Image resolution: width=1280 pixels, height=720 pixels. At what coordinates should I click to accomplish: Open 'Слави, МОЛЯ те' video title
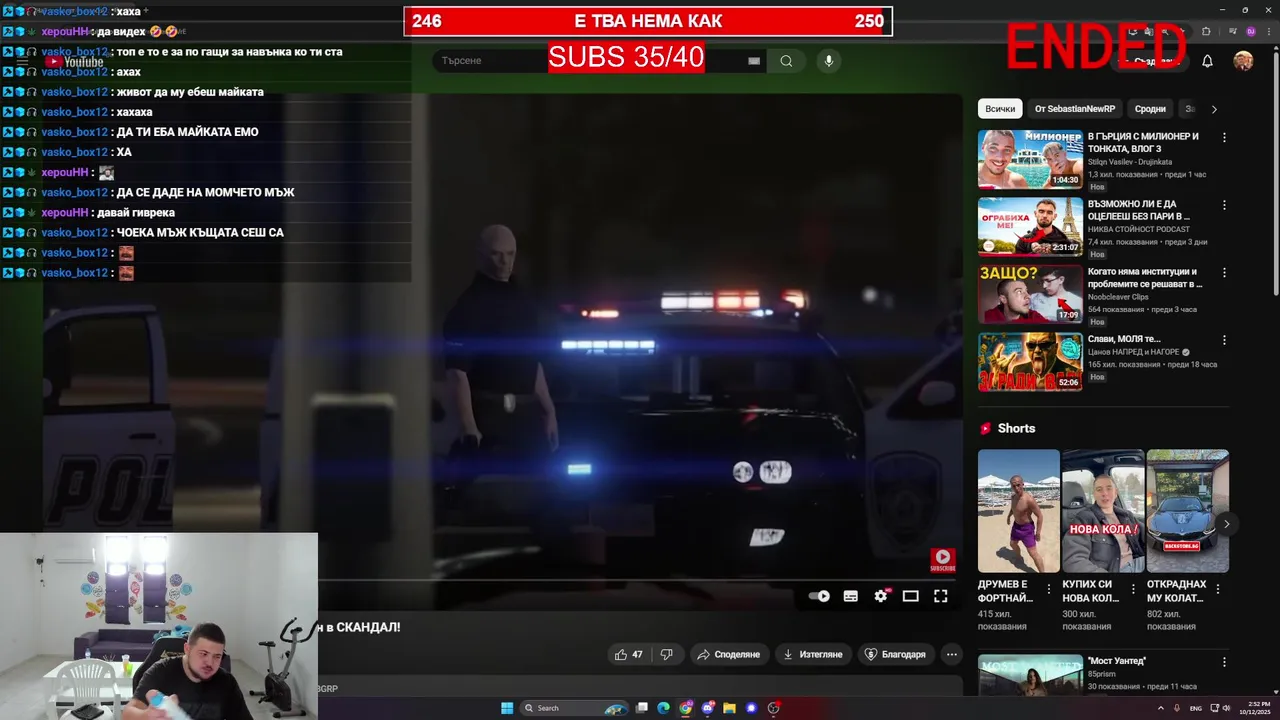point(1124,339)
